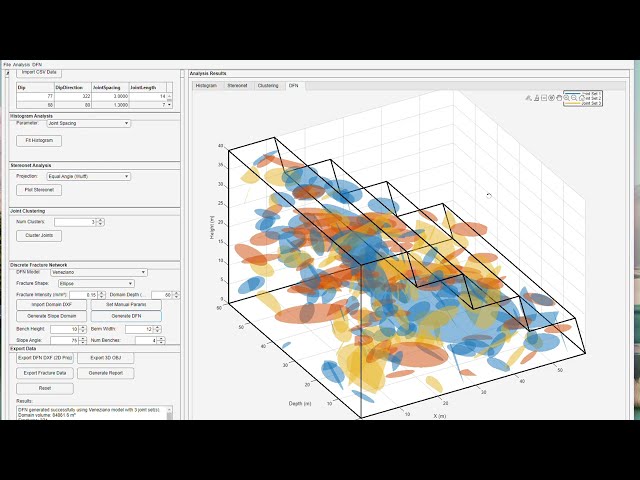Click the Plot Stereonet button

(x=39, y=190)
